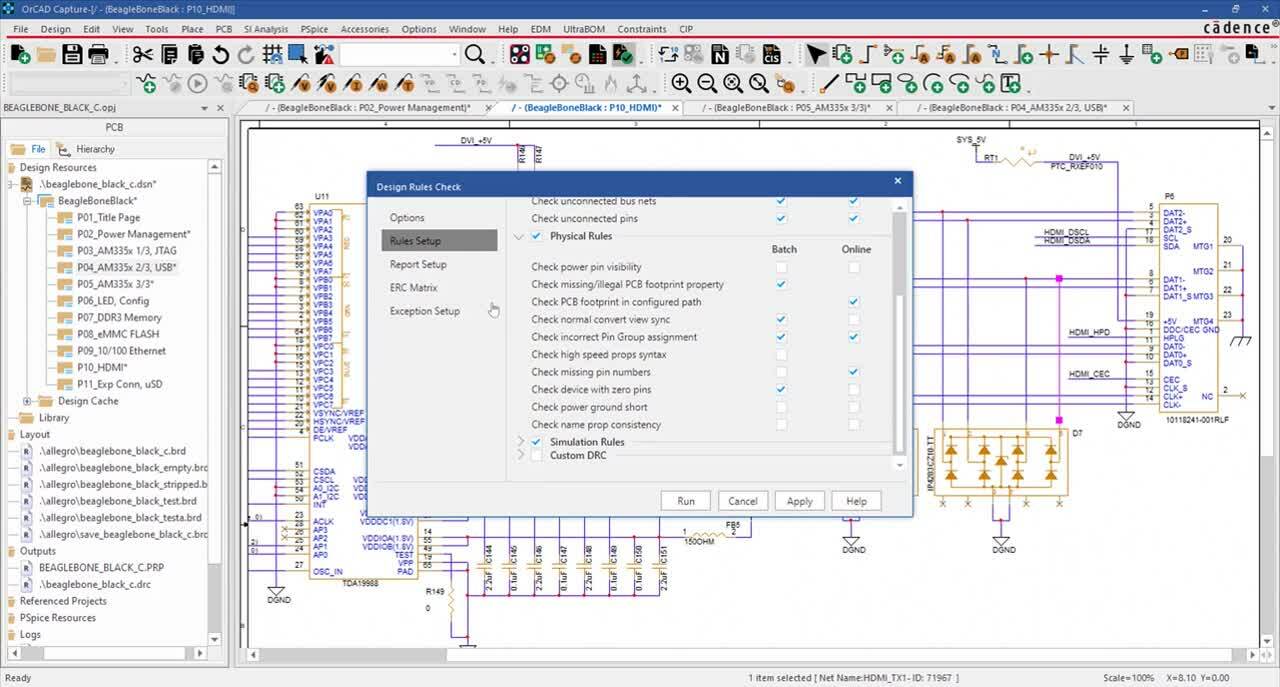The image size is (1280, 687).
Task: Select the P08_eMMC FLASH page
Action: pos(118,334)
